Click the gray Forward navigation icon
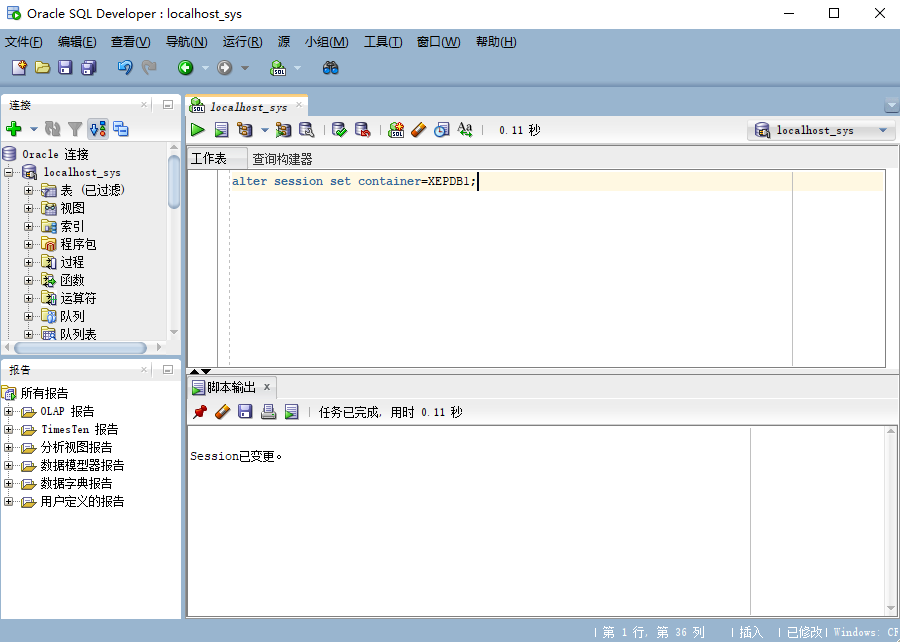 click(224, 68)
